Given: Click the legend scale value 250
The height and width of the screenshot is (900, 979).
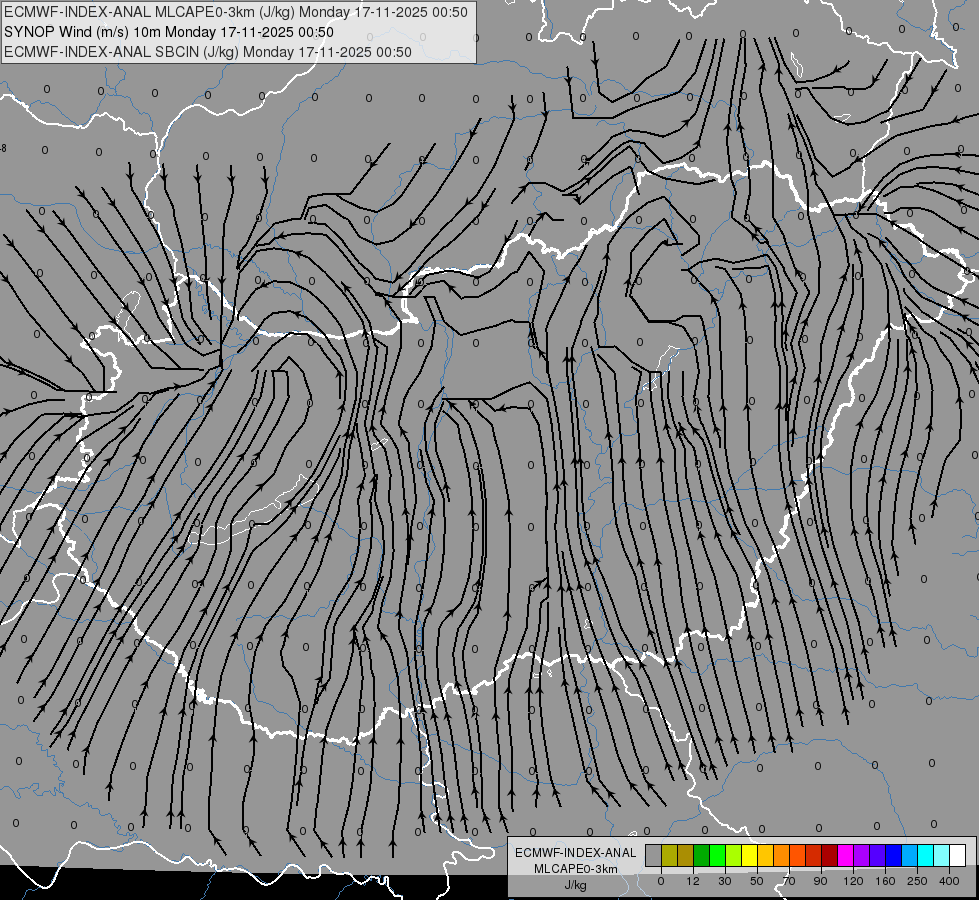Looking at the screenshot, I should click(917, 881).
